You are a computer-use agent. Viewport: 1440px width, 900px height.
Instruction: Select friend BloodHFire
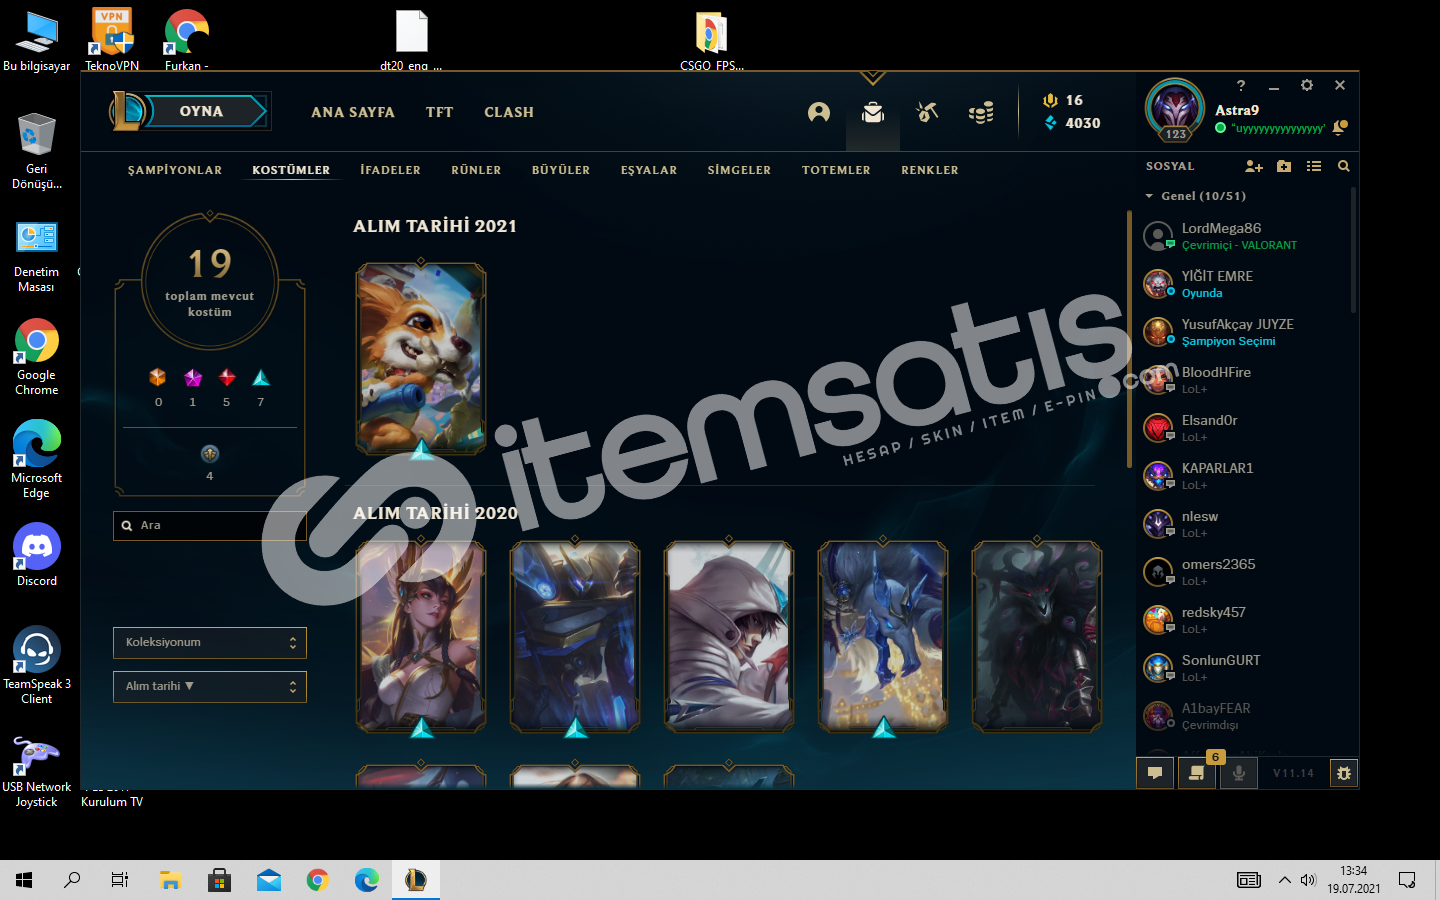[1245, 380]
